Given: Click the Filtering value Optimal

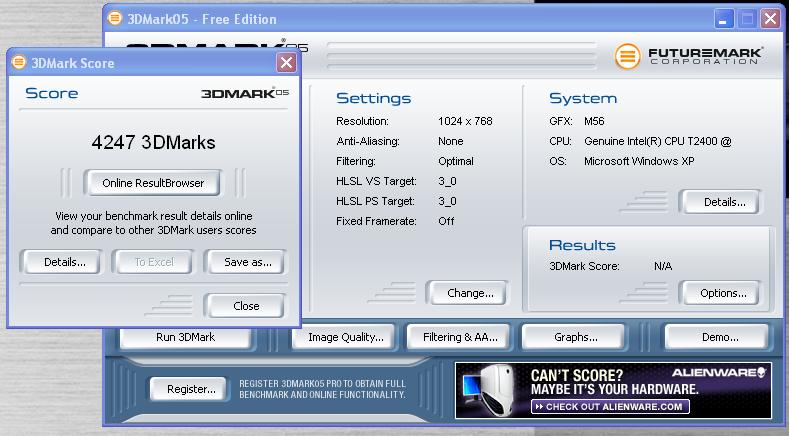Looking at the screenshot, I should [x=455, y=162].
